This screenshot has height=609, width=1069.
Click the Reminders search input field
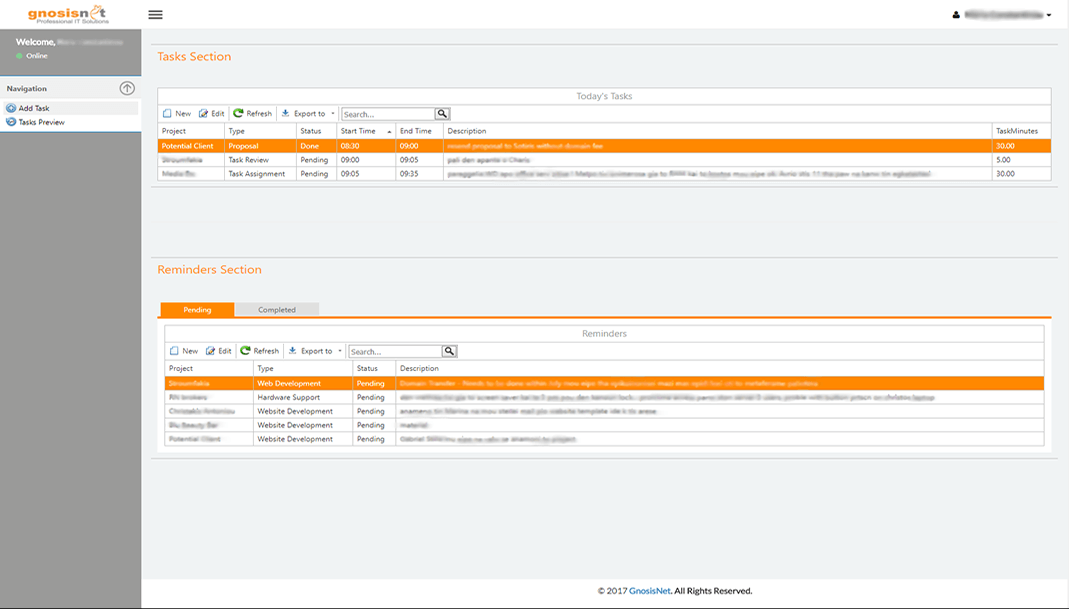[x=395, y=352]
